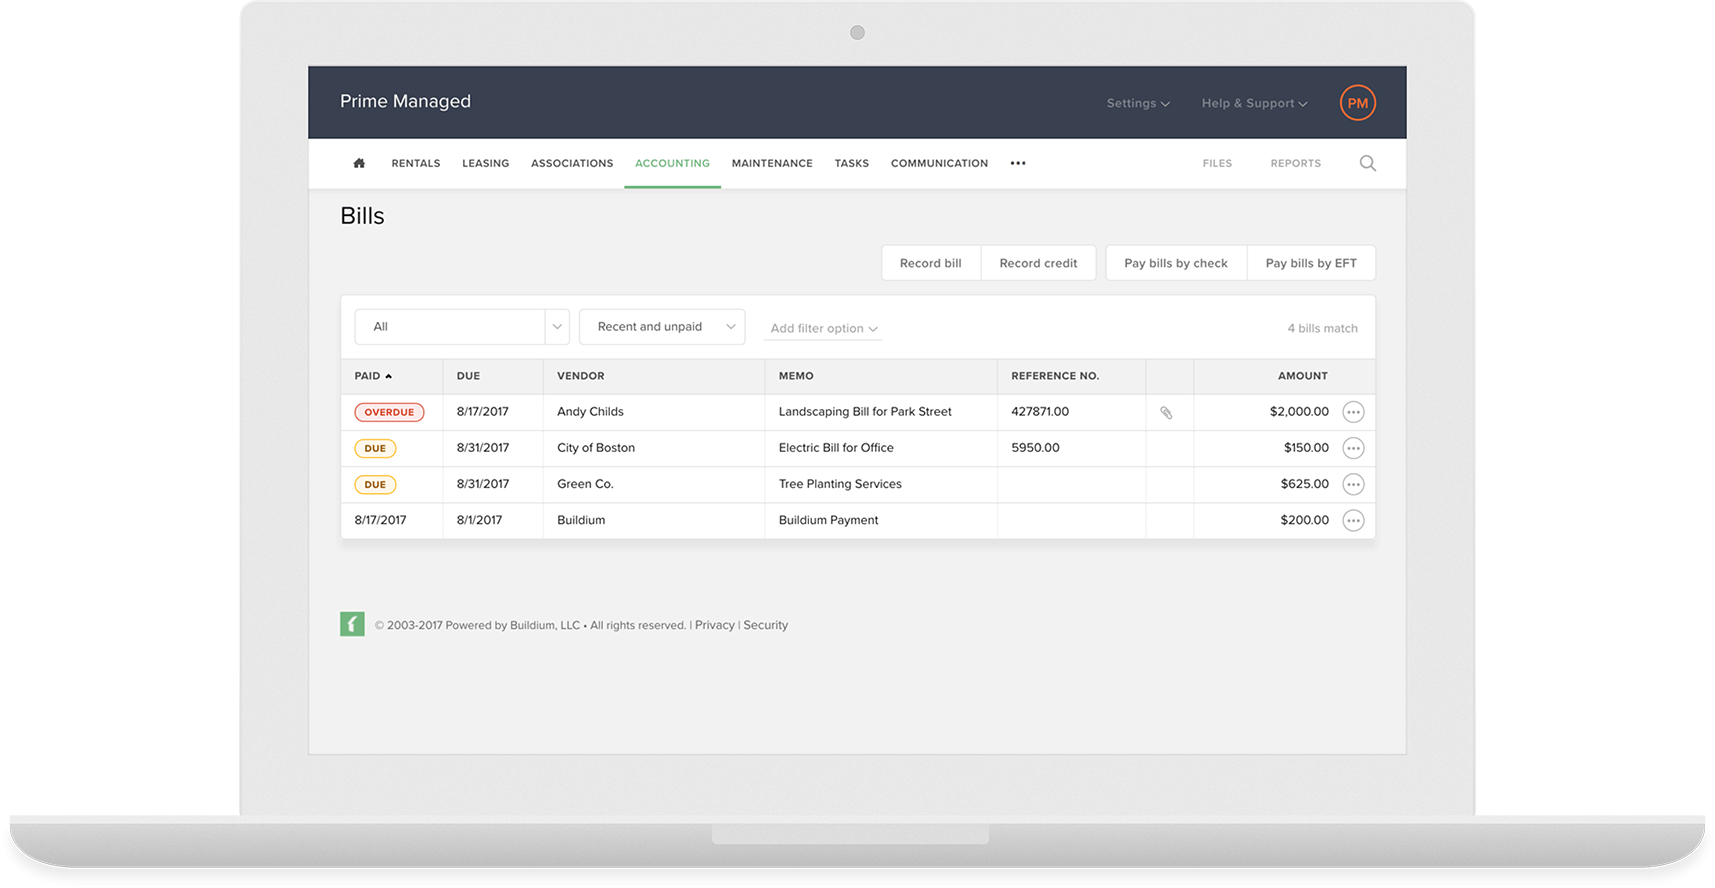Screen dimensions: 1715x888
Task: Click the DUE badge for City of Boston
Action: click(375, 448)
